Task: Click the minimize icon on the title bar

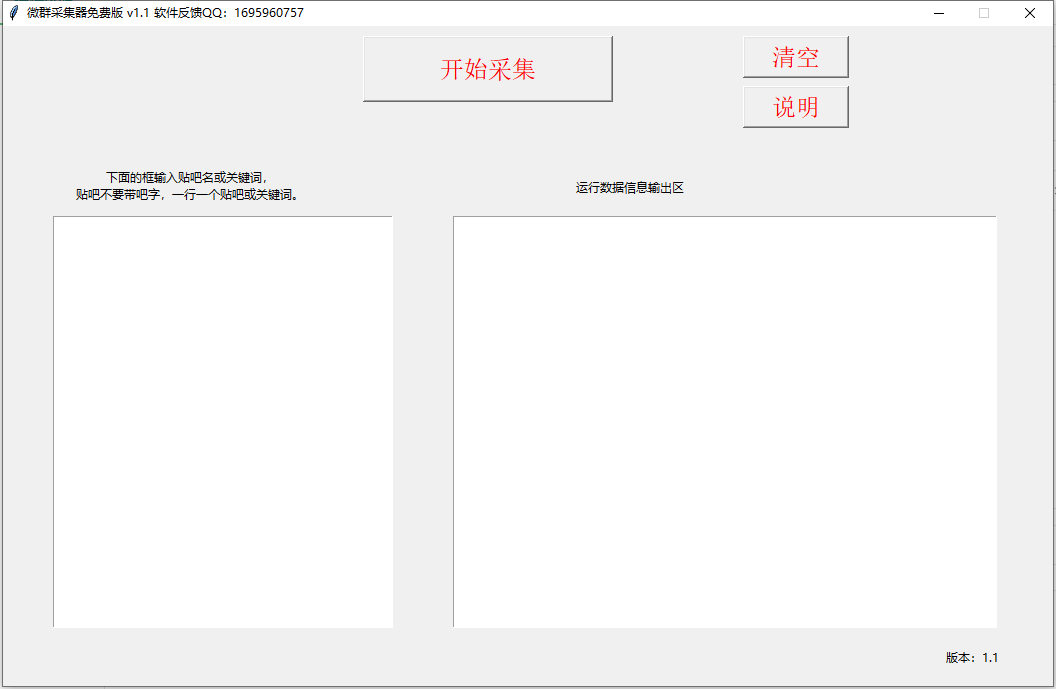Action: [938, 13]
